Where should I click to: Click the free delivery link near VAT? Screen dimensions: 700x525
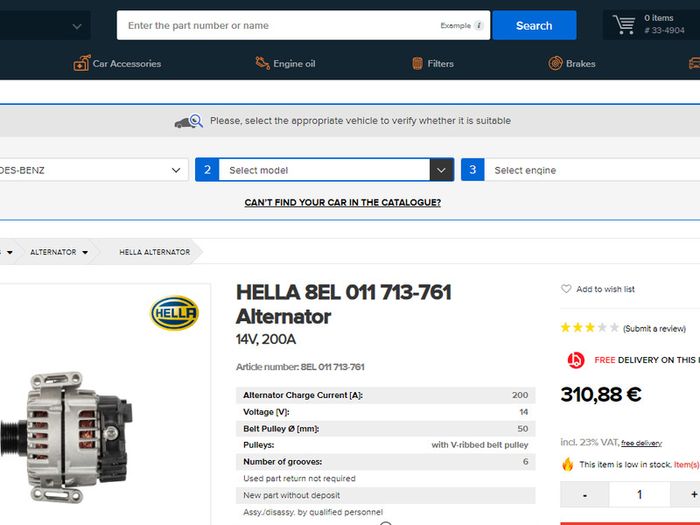tap(641, 443)
